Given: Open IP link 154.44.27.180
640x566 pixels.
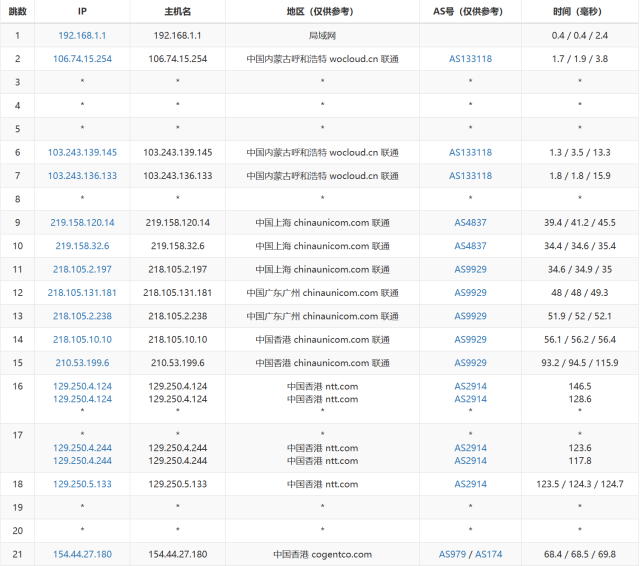Looking at the screenshot, I should [82, 554].
